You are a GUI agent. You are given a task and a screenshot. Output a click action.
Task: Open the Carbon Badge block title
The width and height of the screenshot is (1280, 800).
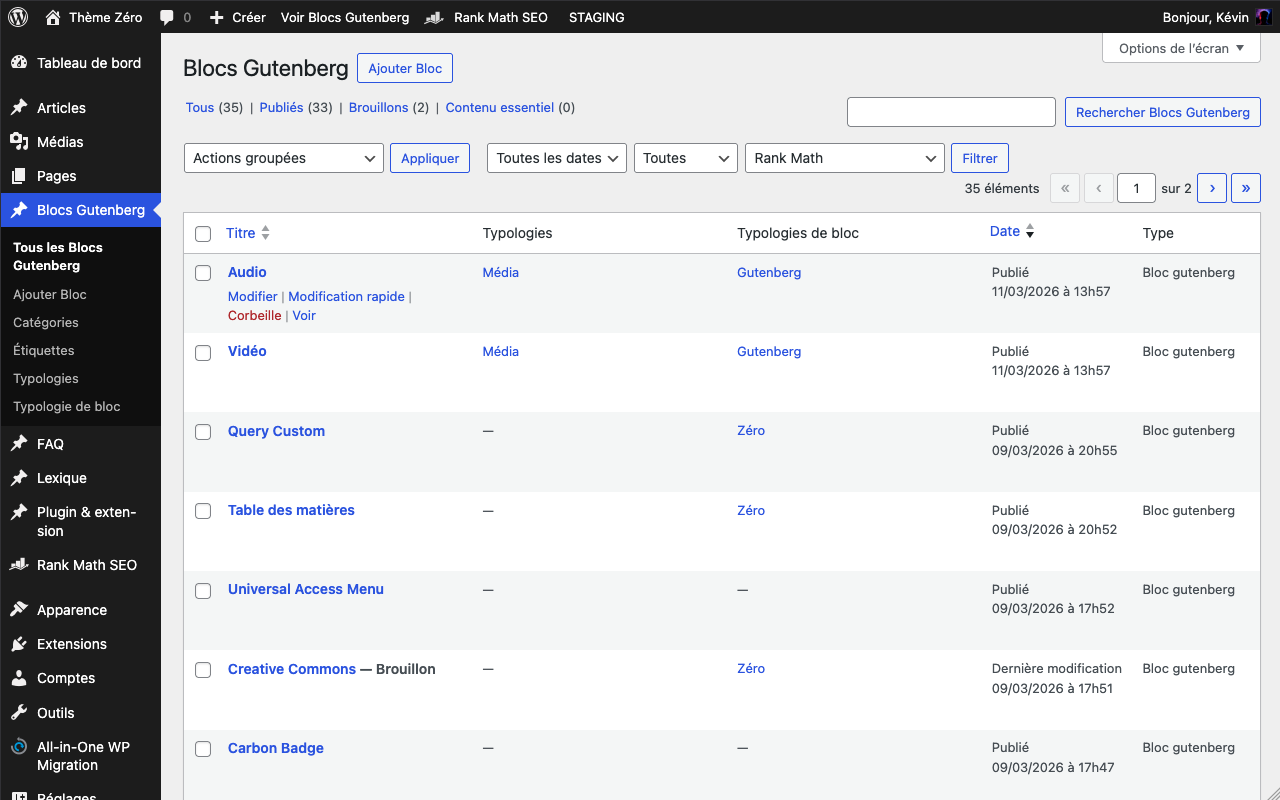point(276,748)
